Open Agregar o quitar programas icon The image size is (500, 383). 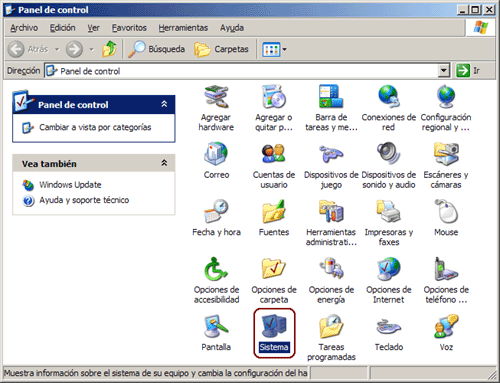click(274, 97)
